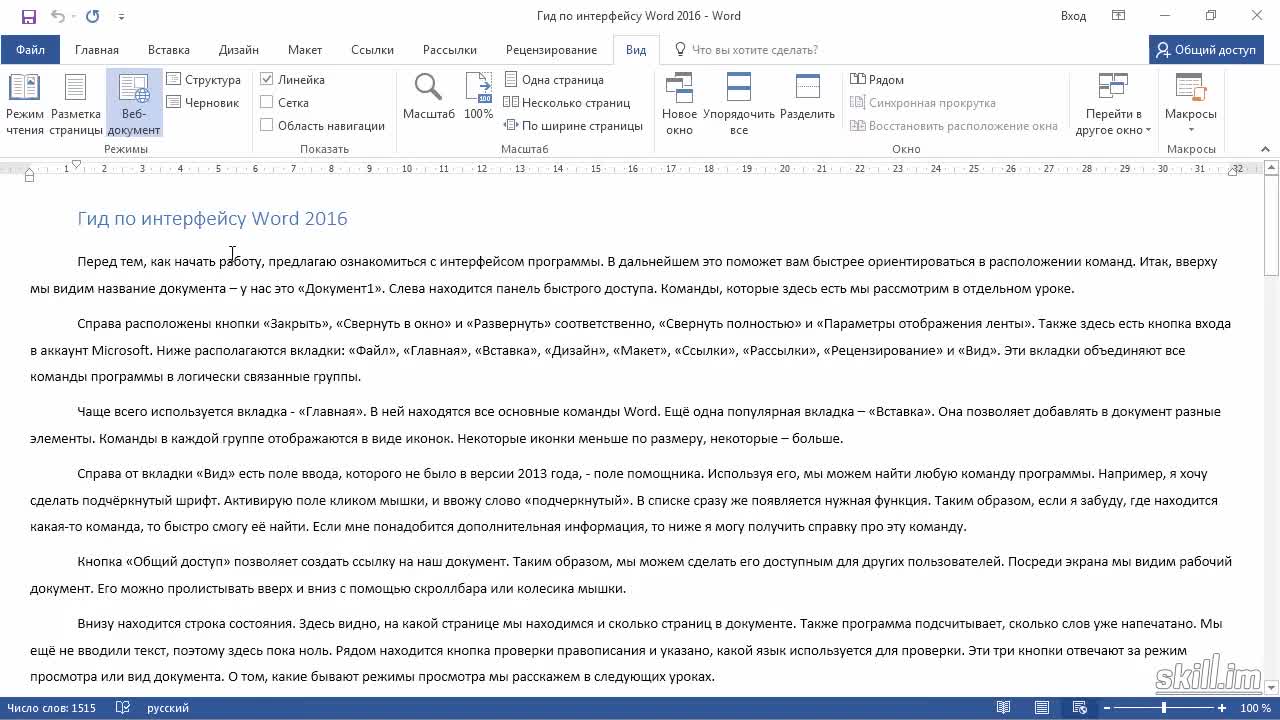1280x720 pixels.
Task: Enable the Сетка gridlines checkbox
Action: coord(267,102)
